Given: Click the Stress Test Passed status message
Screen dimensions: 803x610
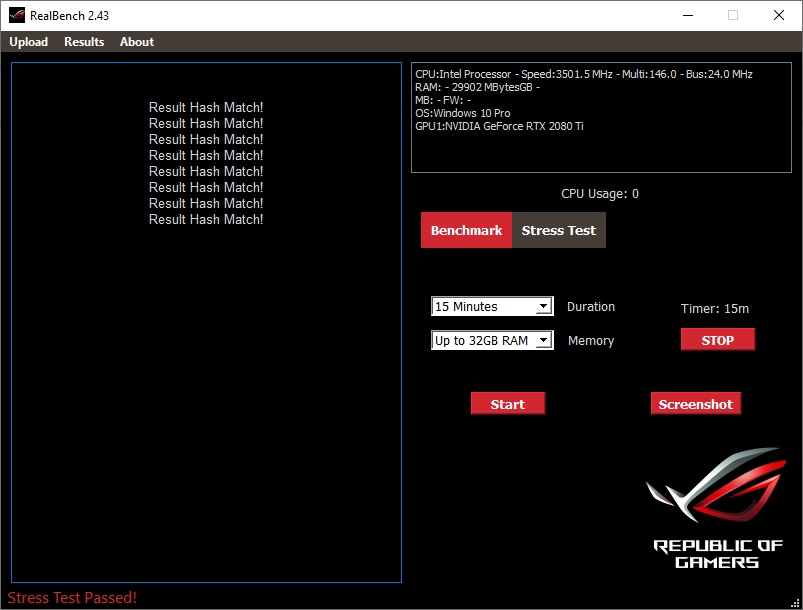Looking at the screenshot, I should coord(72,598).
